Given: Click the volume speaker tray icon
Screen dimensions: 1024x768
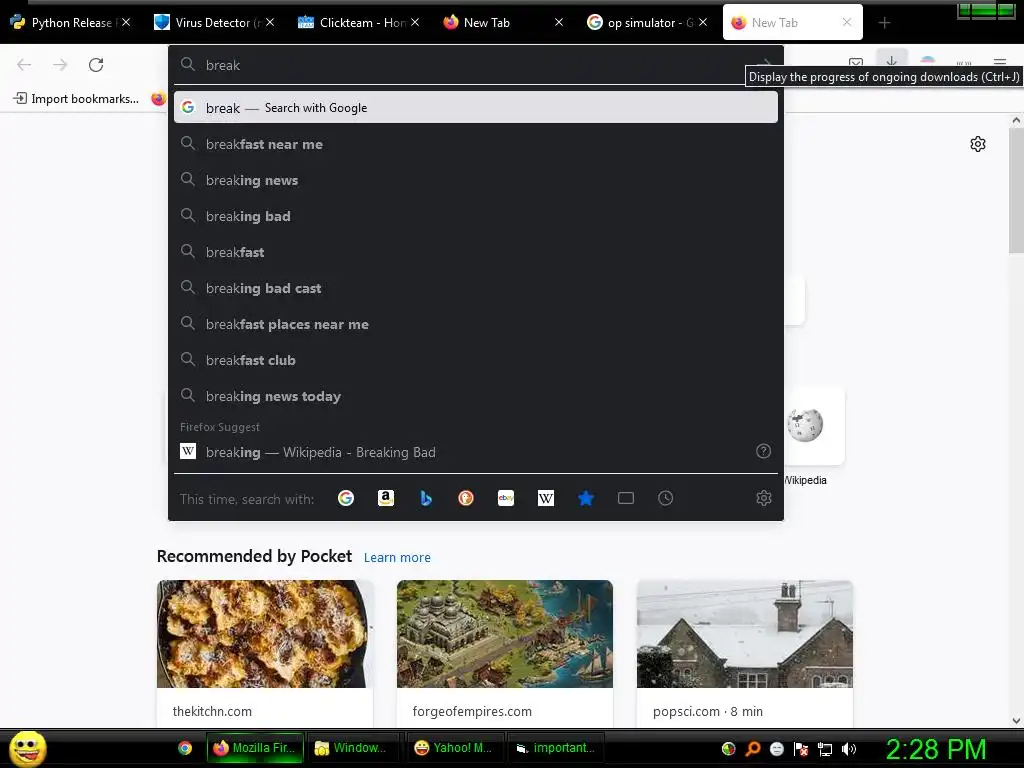Looking at the screenshot, I should [849, 749].
